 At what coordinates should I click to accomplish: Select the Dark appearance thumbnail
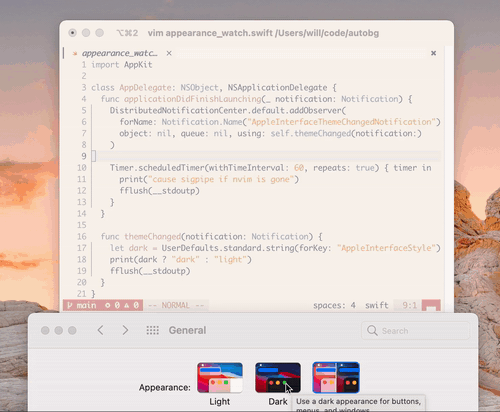[x=278, y=378]
